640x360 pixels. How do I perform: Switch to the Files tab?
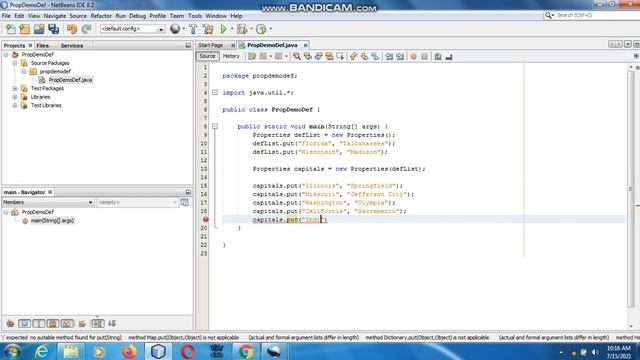pos(42,45)
